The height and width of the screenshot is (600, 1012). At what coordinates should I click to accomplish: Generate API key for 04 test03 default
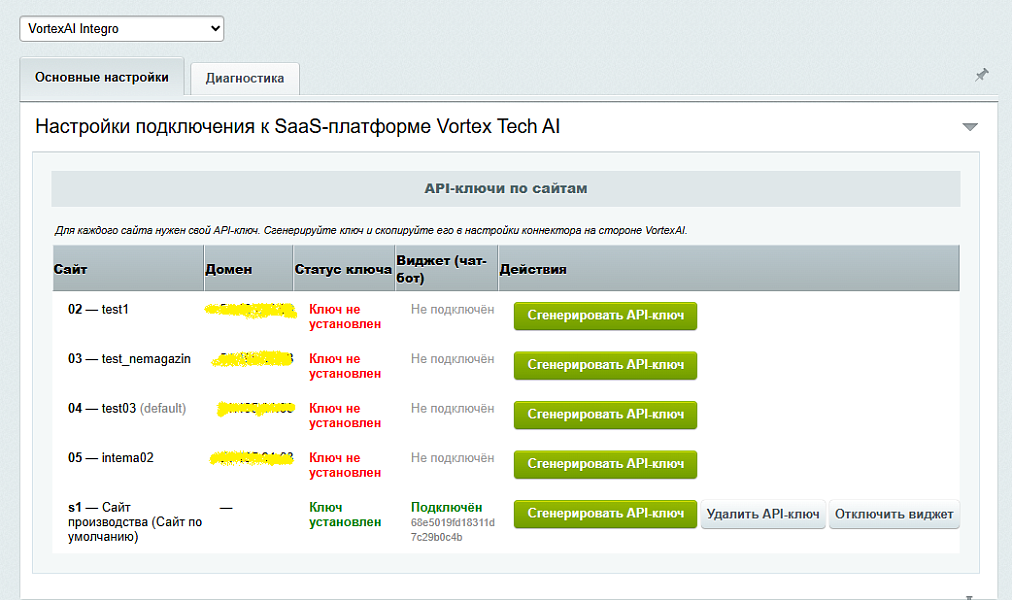click(x=605, y=415)
